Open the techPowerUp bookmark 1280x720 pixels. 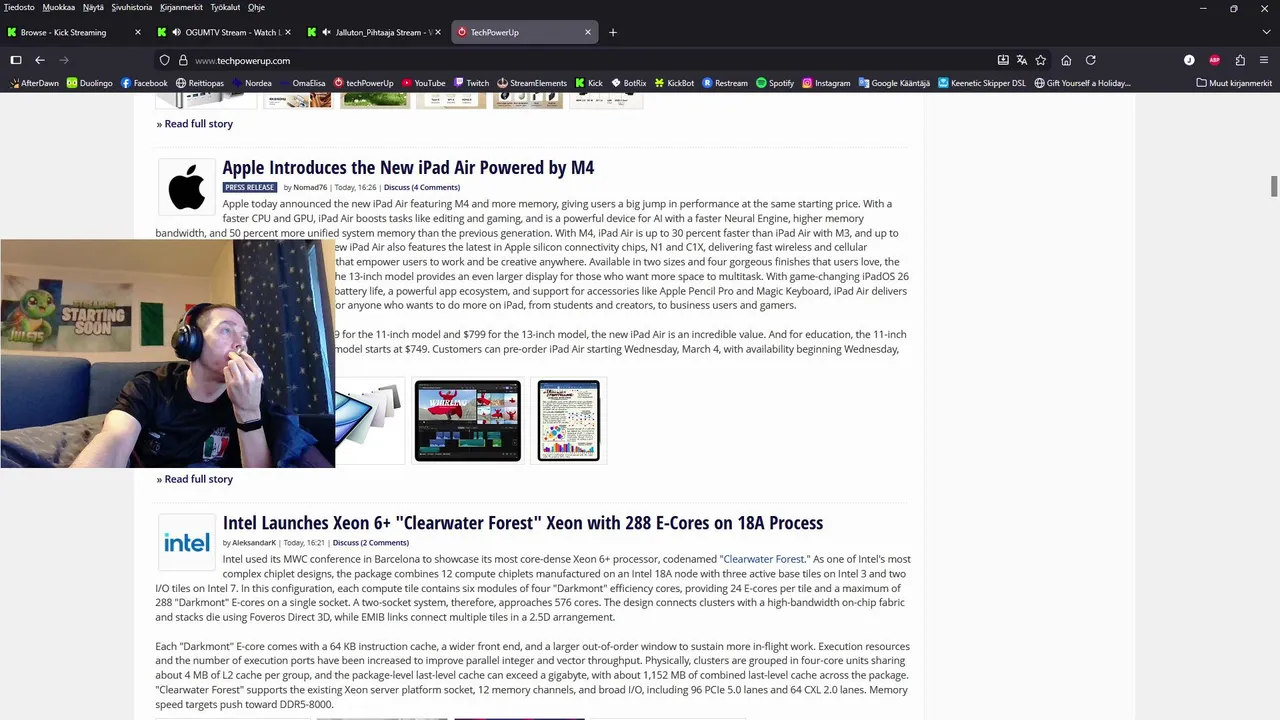tap(364, 83)
